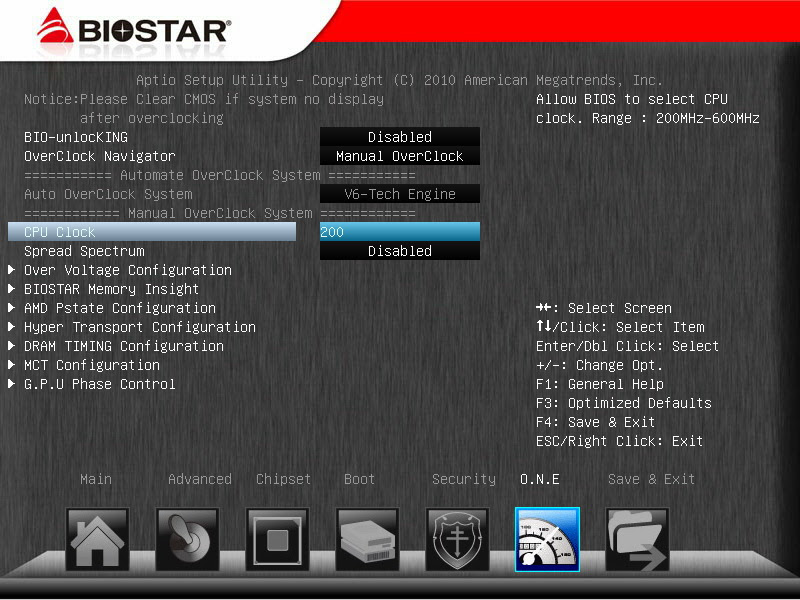The height and width of the screenshot is (600, 800).
Task: Expand DRAM TIMING Configuration arrow
Action: [x=11, y=345]
